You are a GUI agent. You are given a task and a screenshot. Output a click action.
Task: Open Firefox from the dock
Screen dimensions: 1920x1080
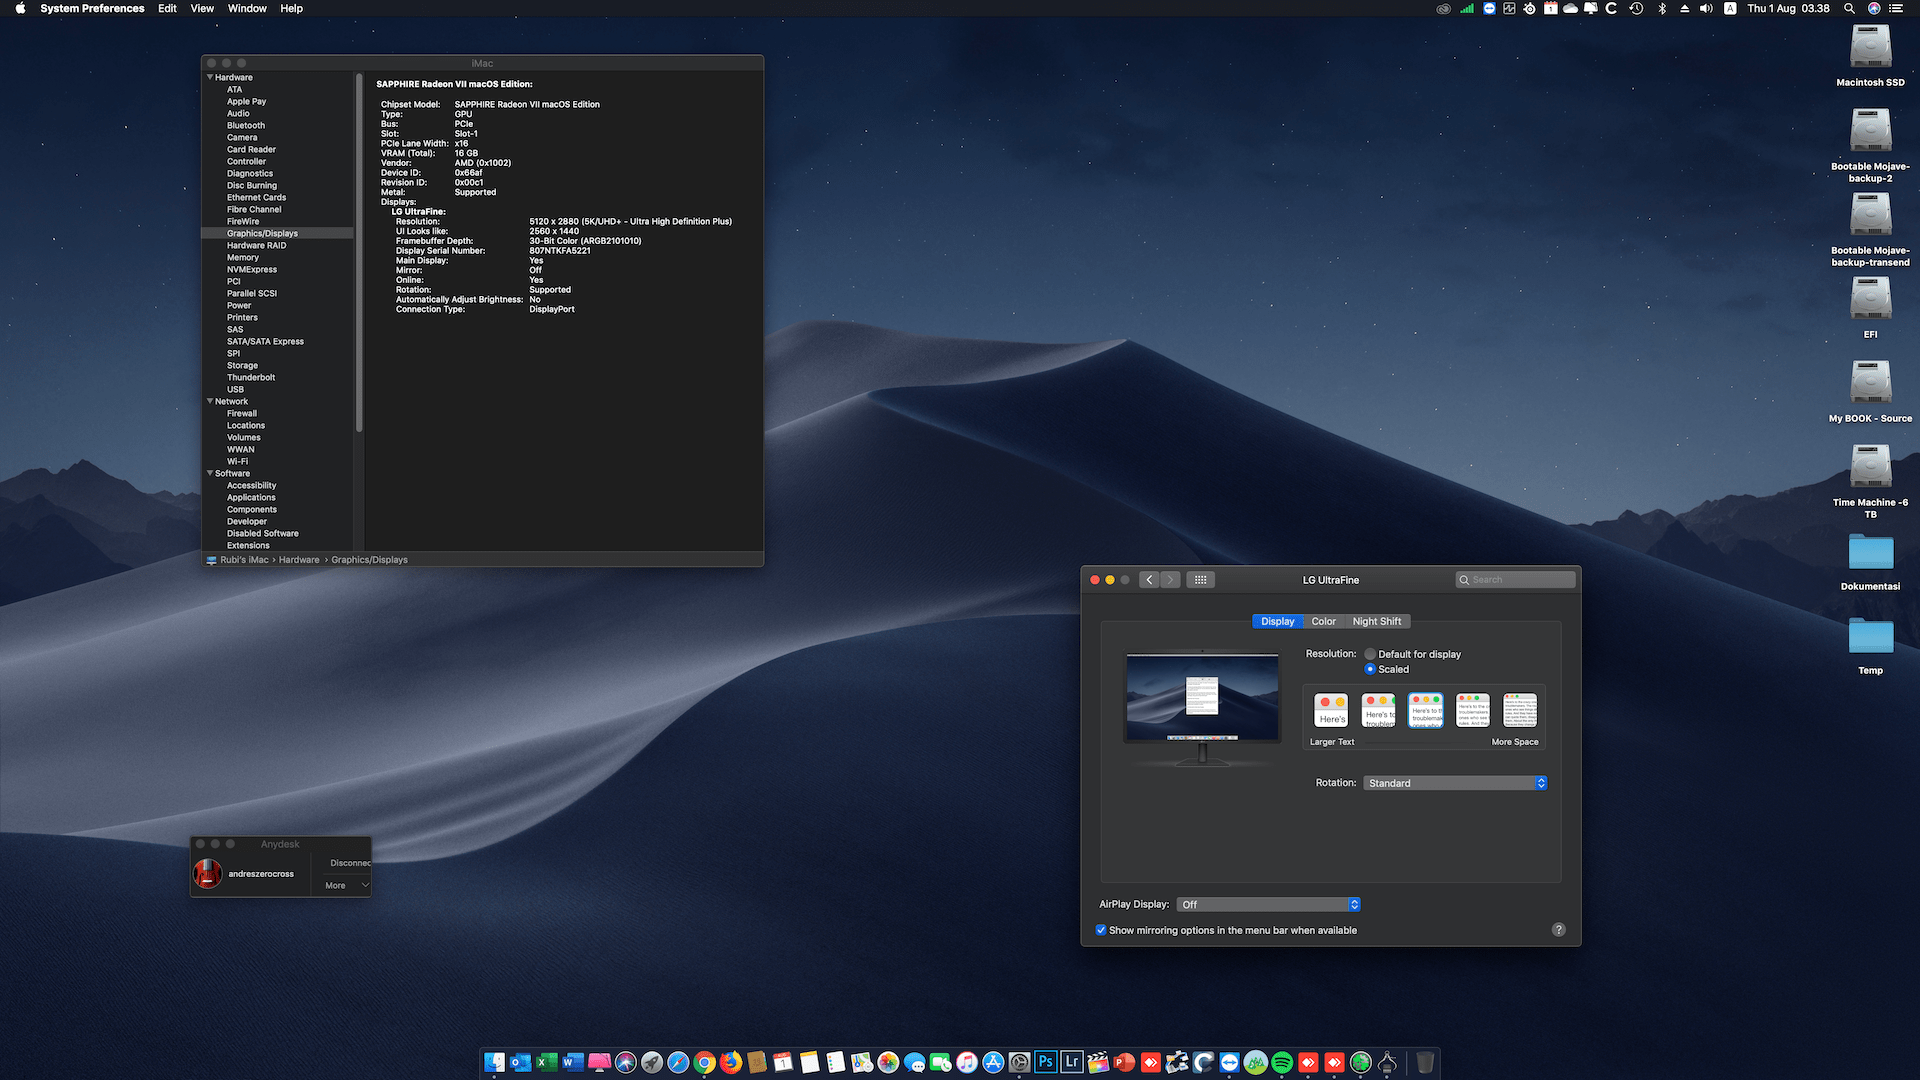[731, 1062]
